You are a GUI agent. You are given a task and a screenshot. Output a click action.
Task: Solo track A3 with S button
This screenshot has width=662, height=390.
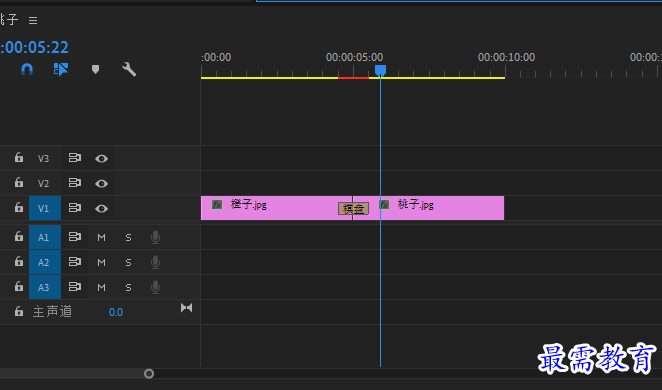pos(128,287)
